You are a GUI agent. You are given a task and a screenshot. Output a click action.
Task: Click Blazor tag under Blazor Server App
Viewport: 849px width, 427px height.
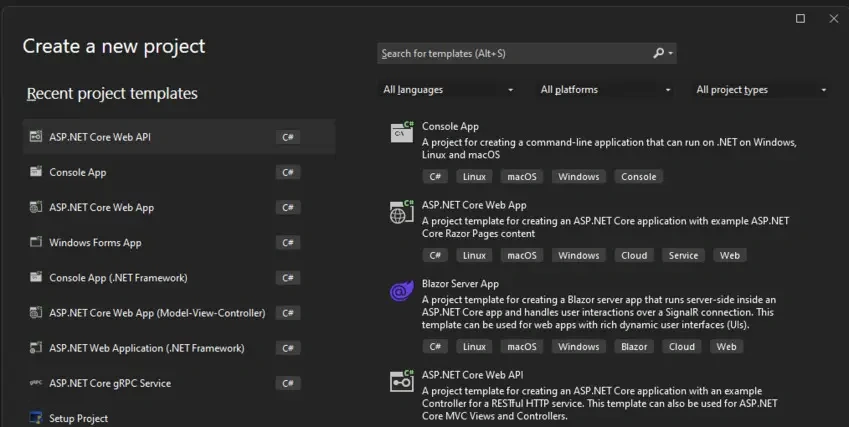[x=634, y=346]
